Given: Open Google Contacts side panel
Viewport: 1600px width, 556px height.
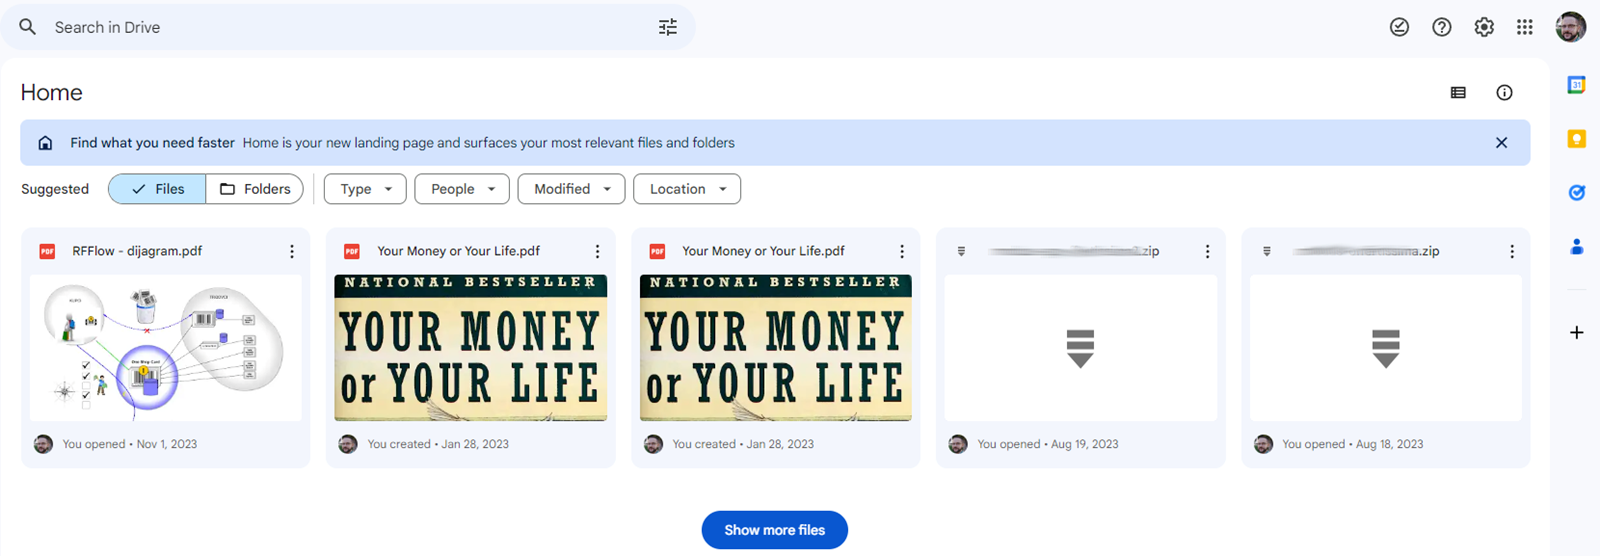Looking at the screenshot, I should pos(1576,246).
